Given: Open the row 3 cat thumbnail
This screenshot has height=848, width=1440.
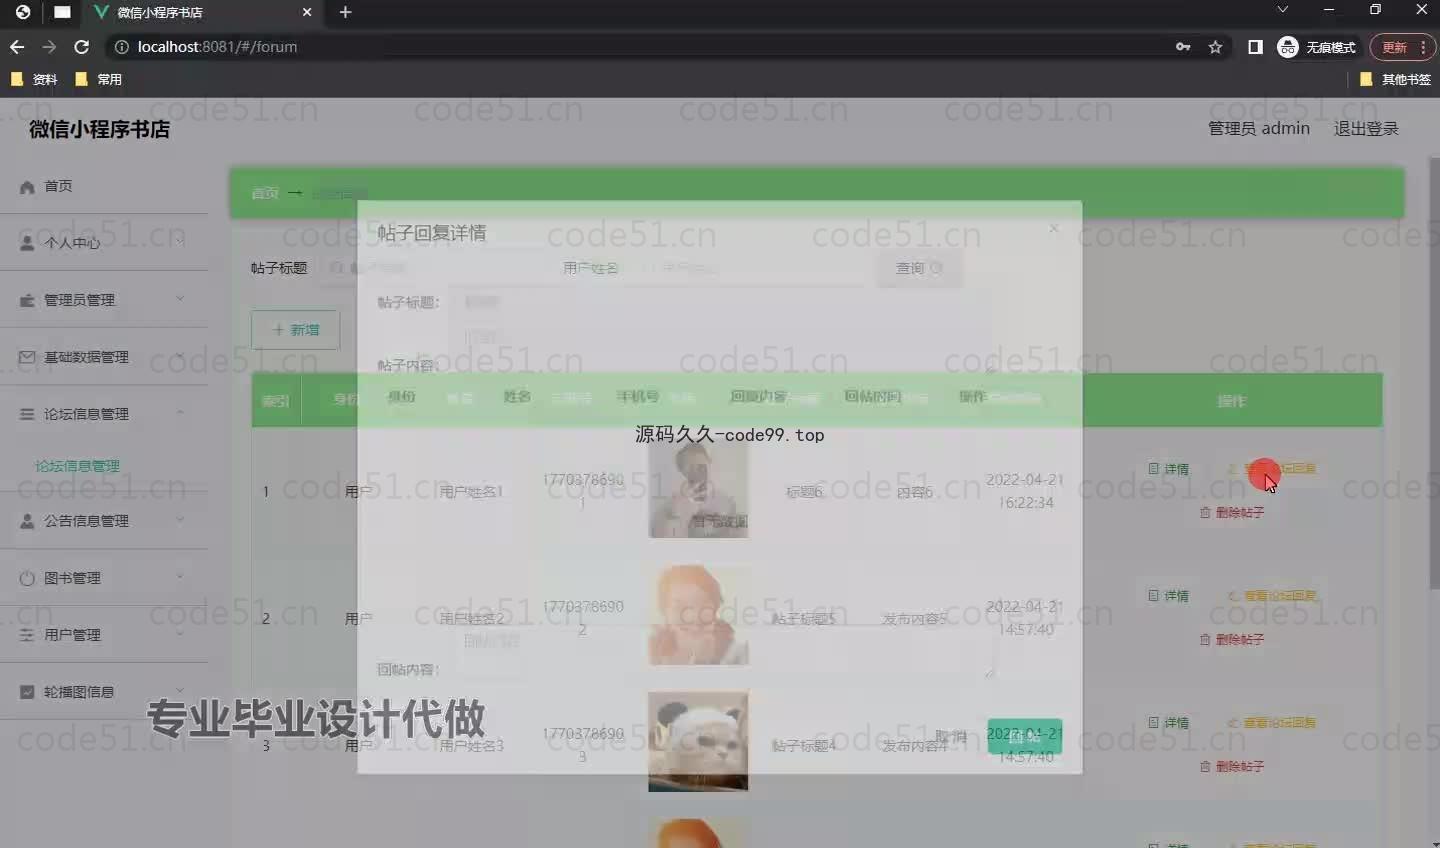Looking at the screenshot, I should tap(698, 742).
